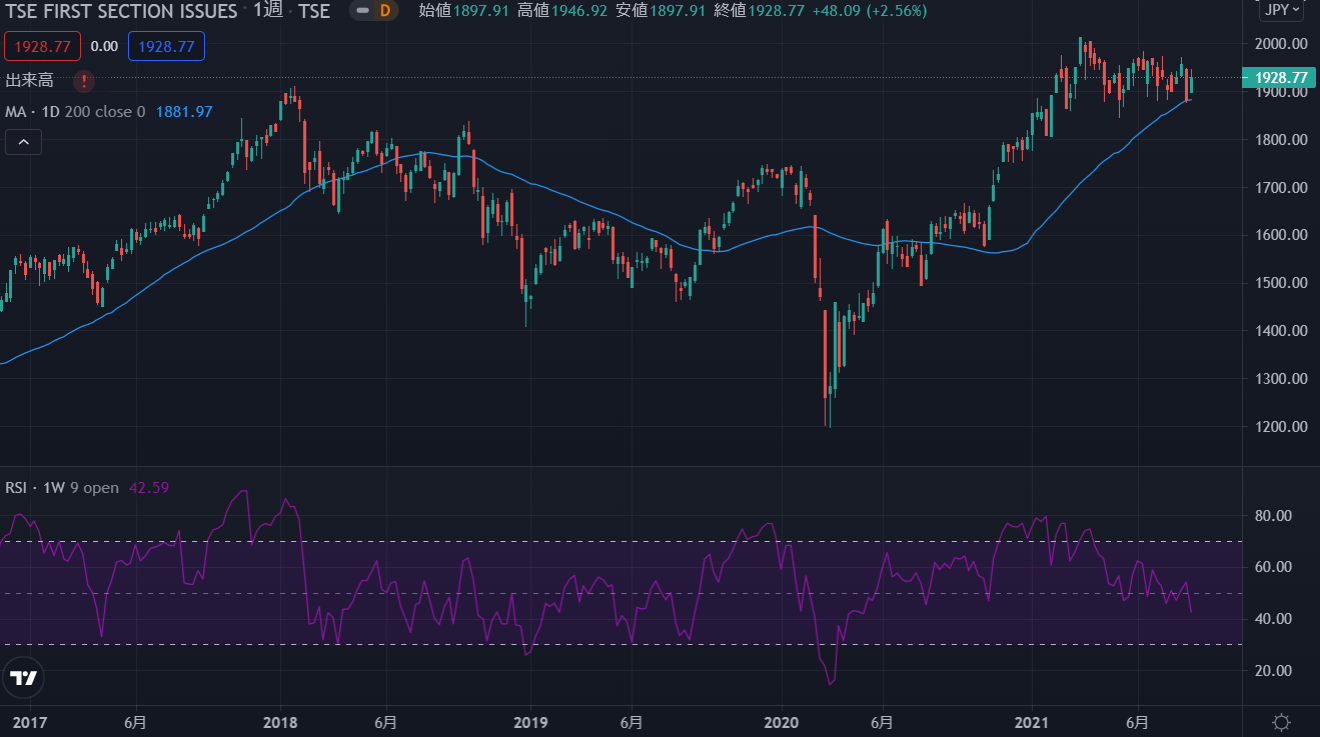Collapse the indicator legend with chevron
Image resolution: width=1320 pixels, height=737 pixels.
(x=23, y=143)
